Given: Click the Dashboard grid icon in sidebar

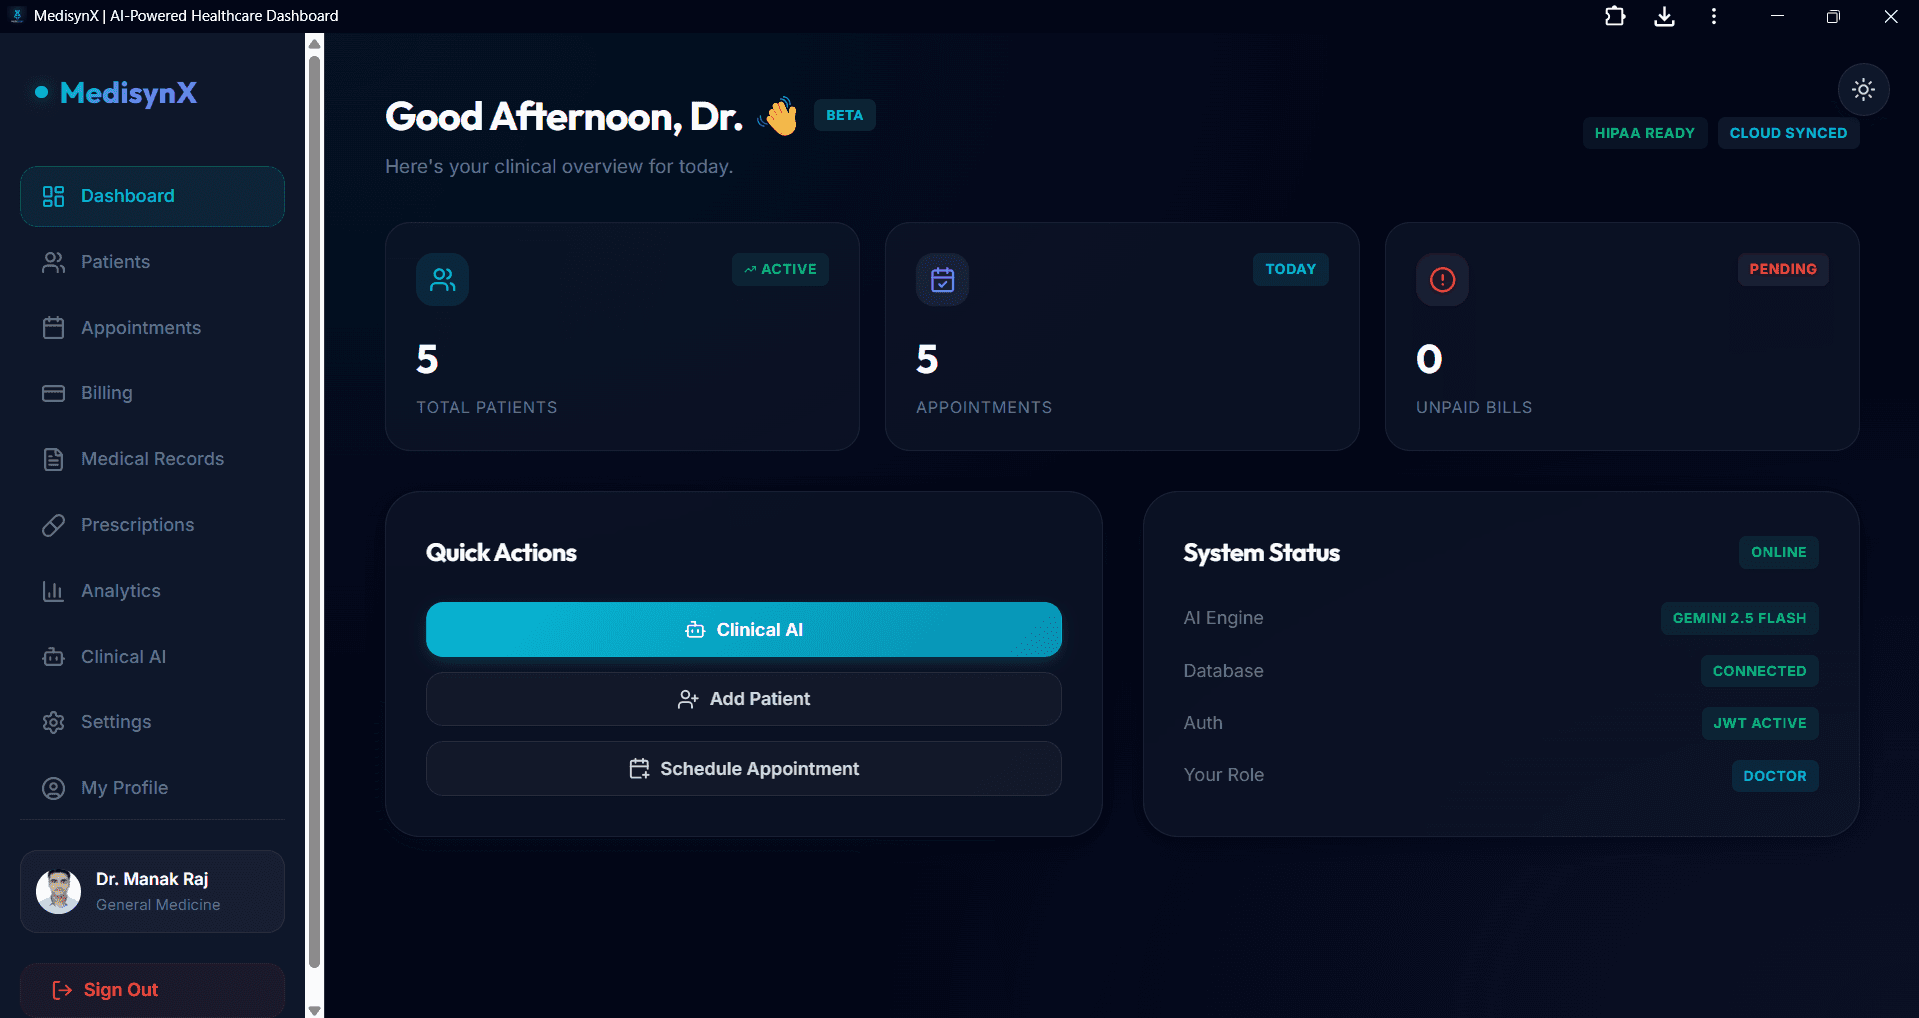Looking at the screenshot, I should click(x=53, y=196).
